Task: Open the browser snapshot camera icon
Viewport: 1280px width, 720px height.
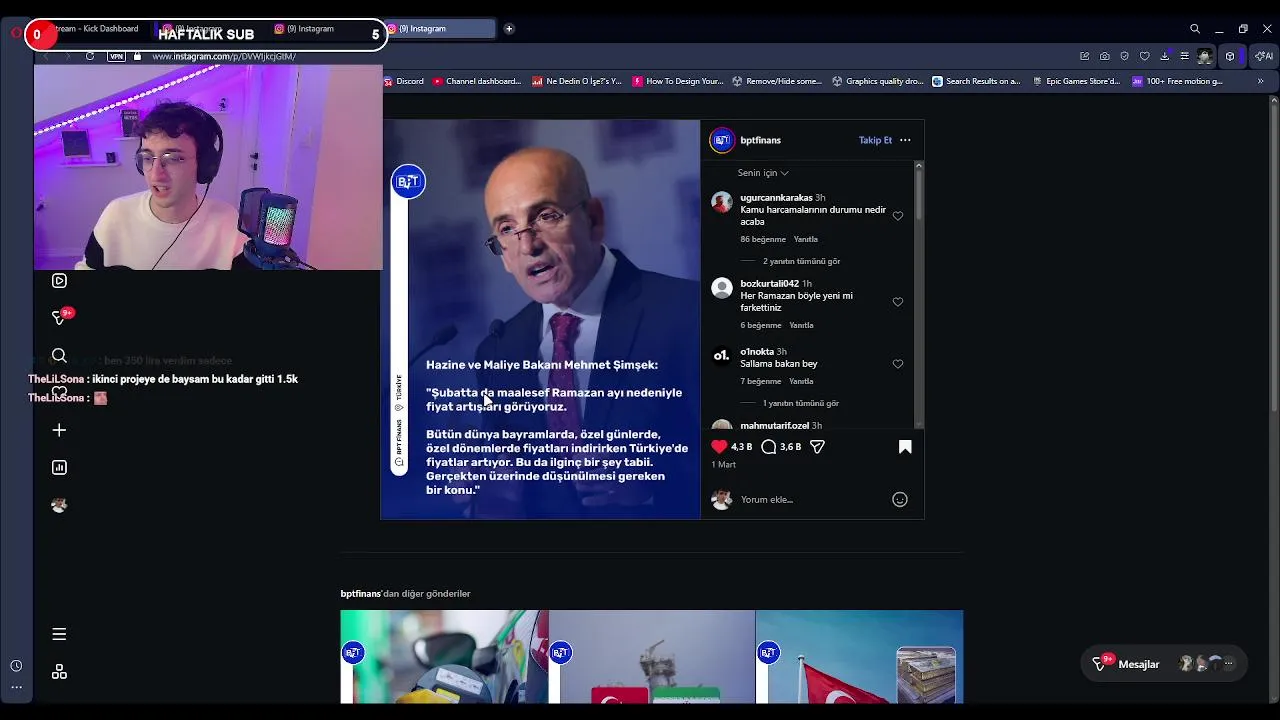Action: (1104, 56)
